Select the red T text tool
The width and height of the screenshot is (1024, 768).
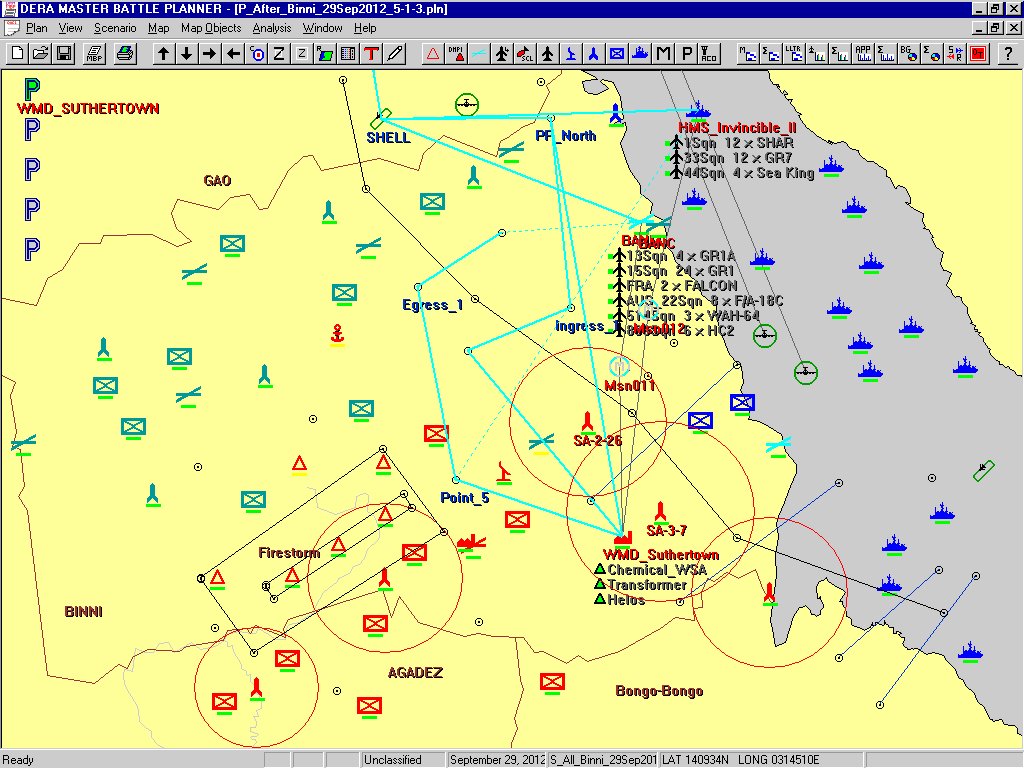tap(372, 53)
